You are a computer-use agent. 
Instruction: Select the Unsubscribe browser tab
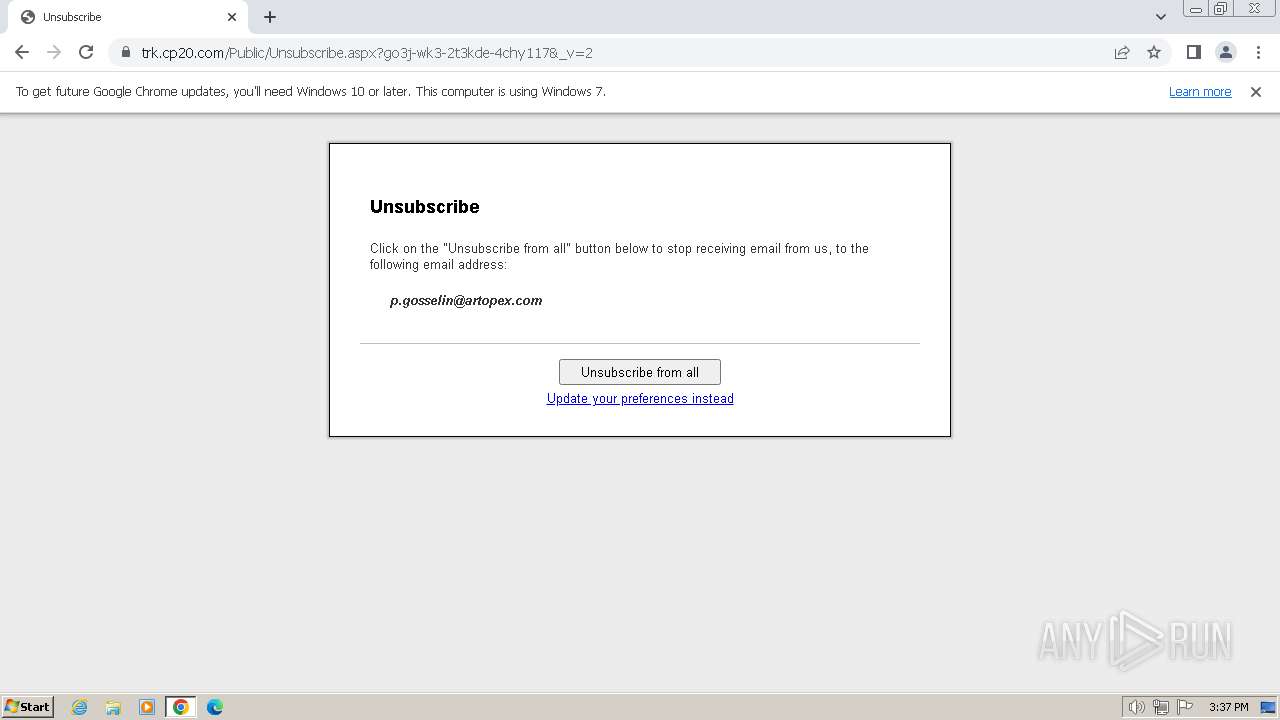point(128,17)
